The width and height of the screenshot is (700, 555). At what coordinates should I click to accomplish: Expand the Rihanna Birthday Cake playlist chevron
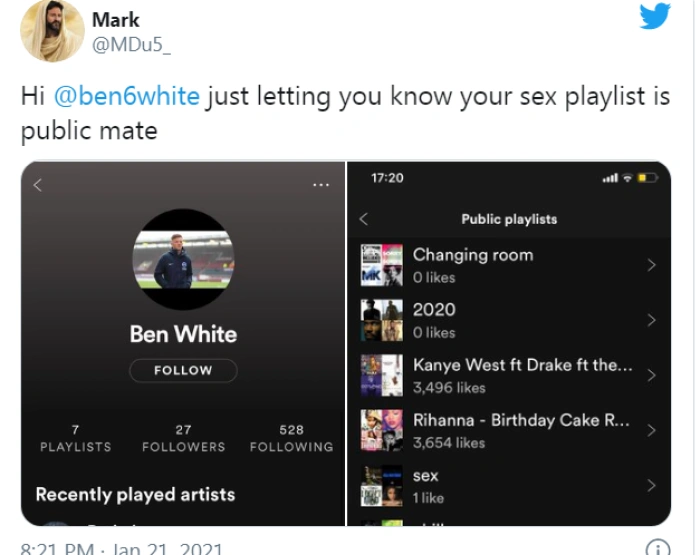pyautogui.click(x=651, y=430)
